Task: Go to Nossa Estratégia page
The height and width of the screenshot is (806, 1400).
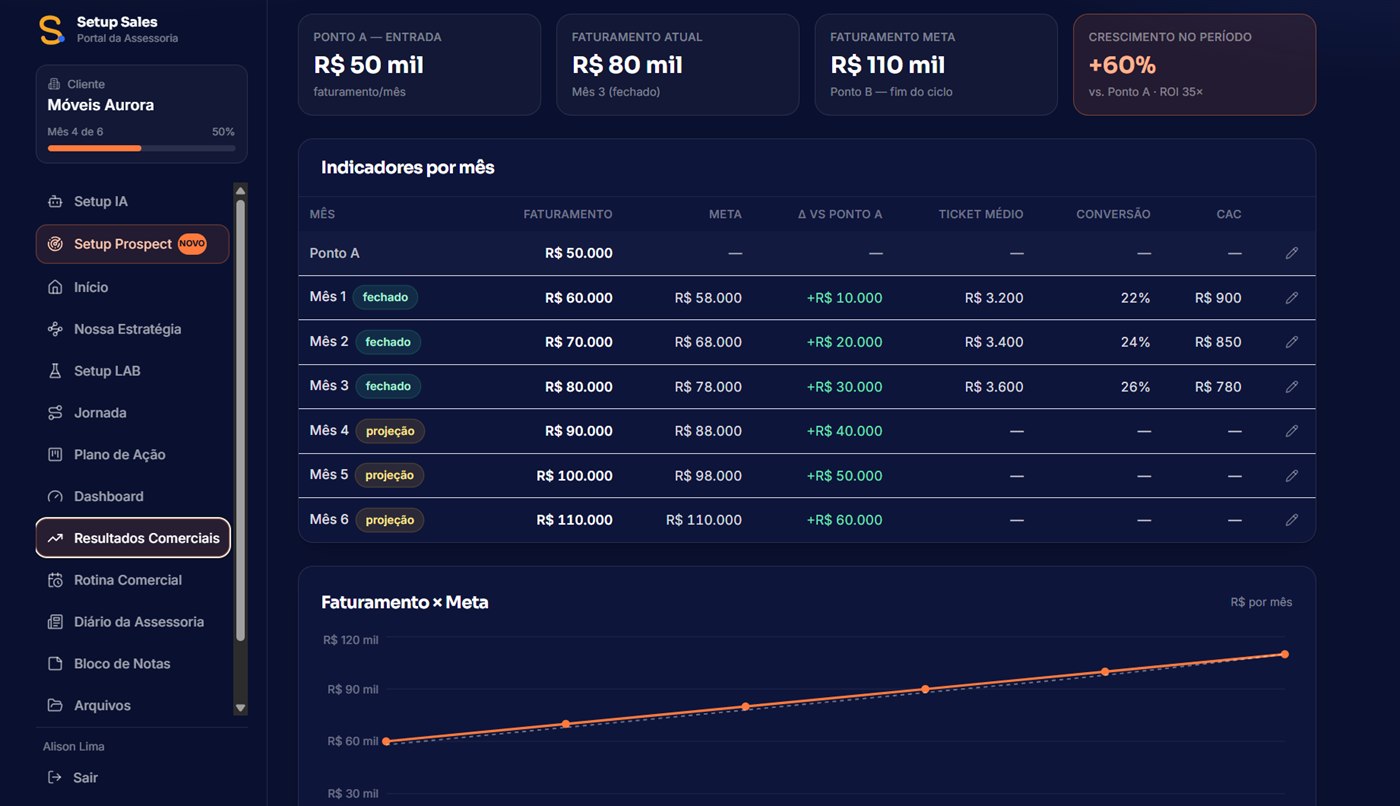Action: pyautogui.click(x=132, y=329)
